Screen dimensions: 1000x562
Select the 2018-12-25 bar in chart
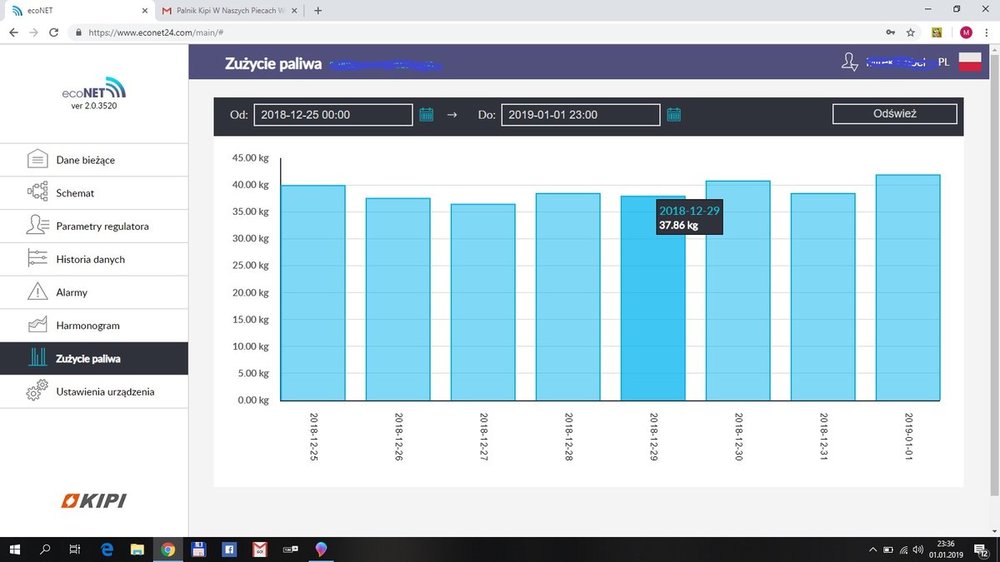coord(313,293)
